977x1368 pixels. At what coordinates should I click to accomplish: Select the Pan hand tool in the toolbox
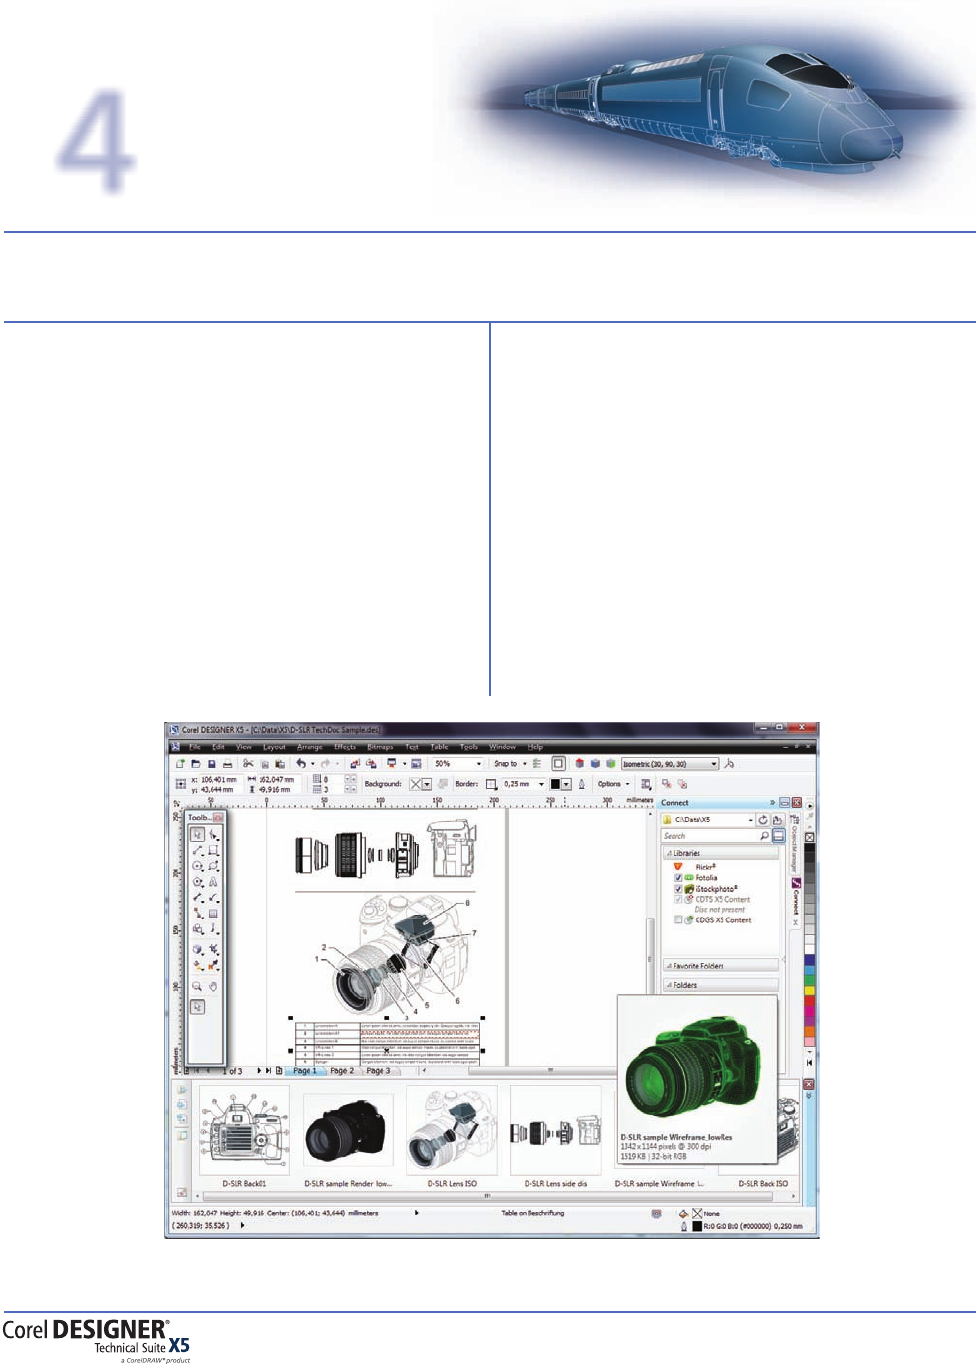point(213,986)
